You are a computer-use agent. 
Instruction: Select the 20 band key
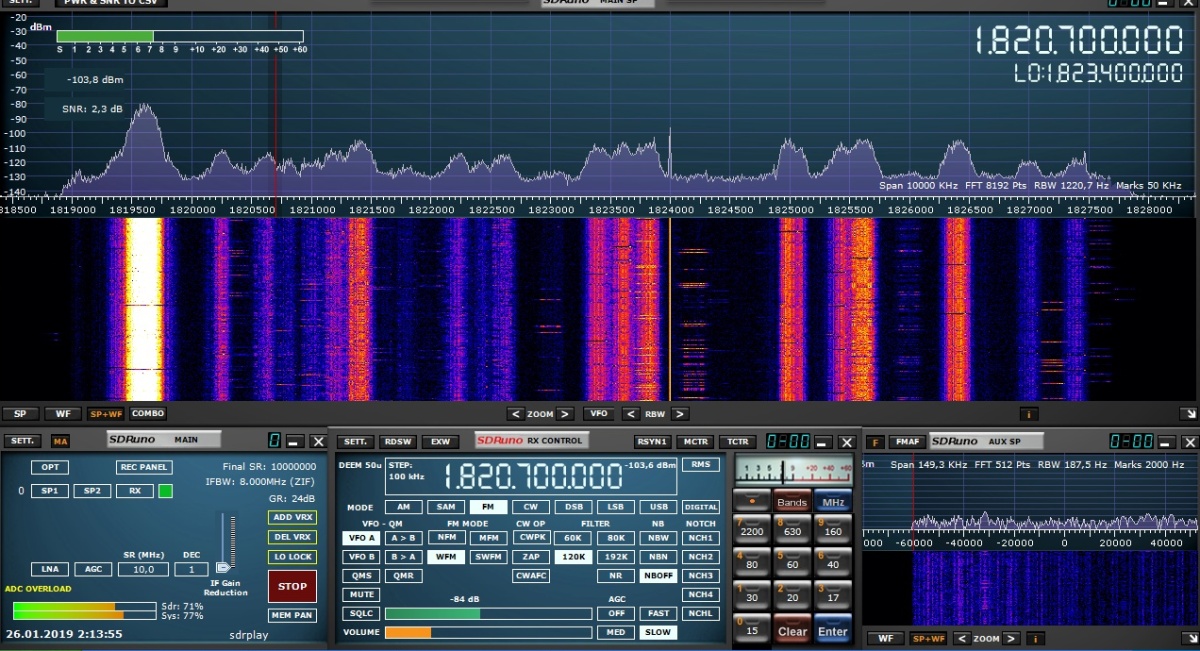point(792,597)
